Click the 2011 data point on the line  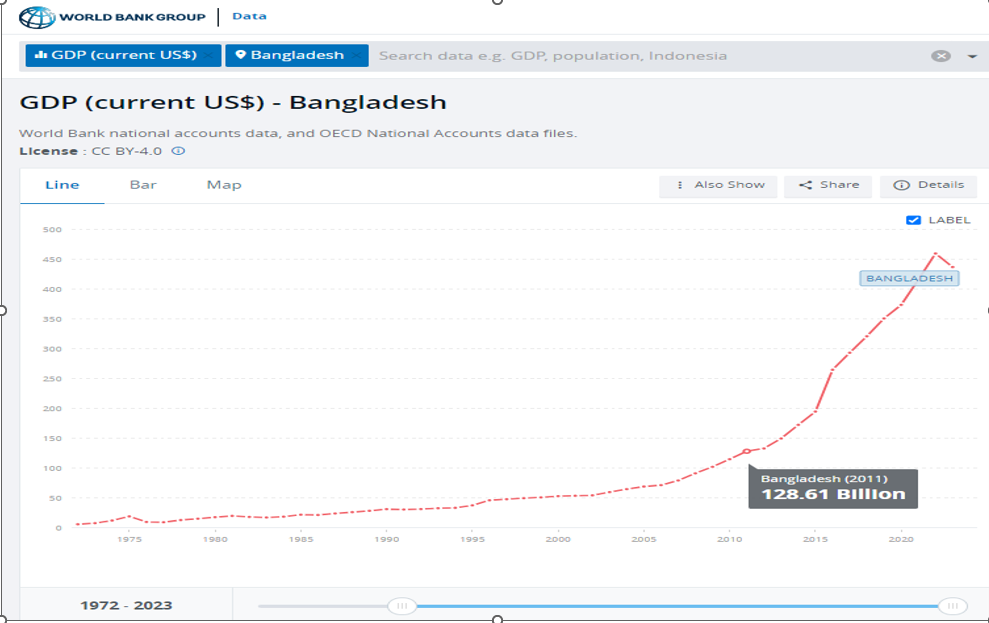pyautogui.click(x=746, y=452)
